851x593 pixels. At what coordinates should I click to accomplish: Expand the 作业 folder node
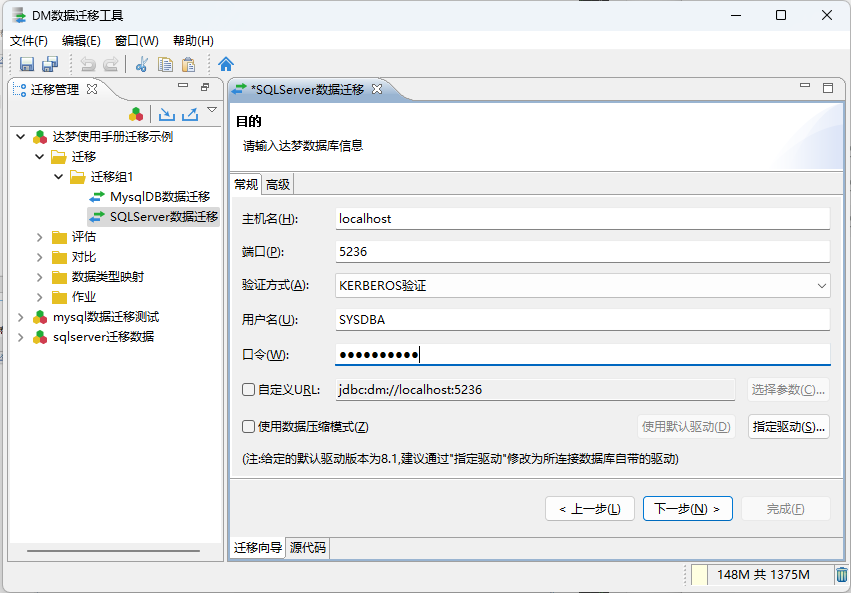(x=40, y=297)
